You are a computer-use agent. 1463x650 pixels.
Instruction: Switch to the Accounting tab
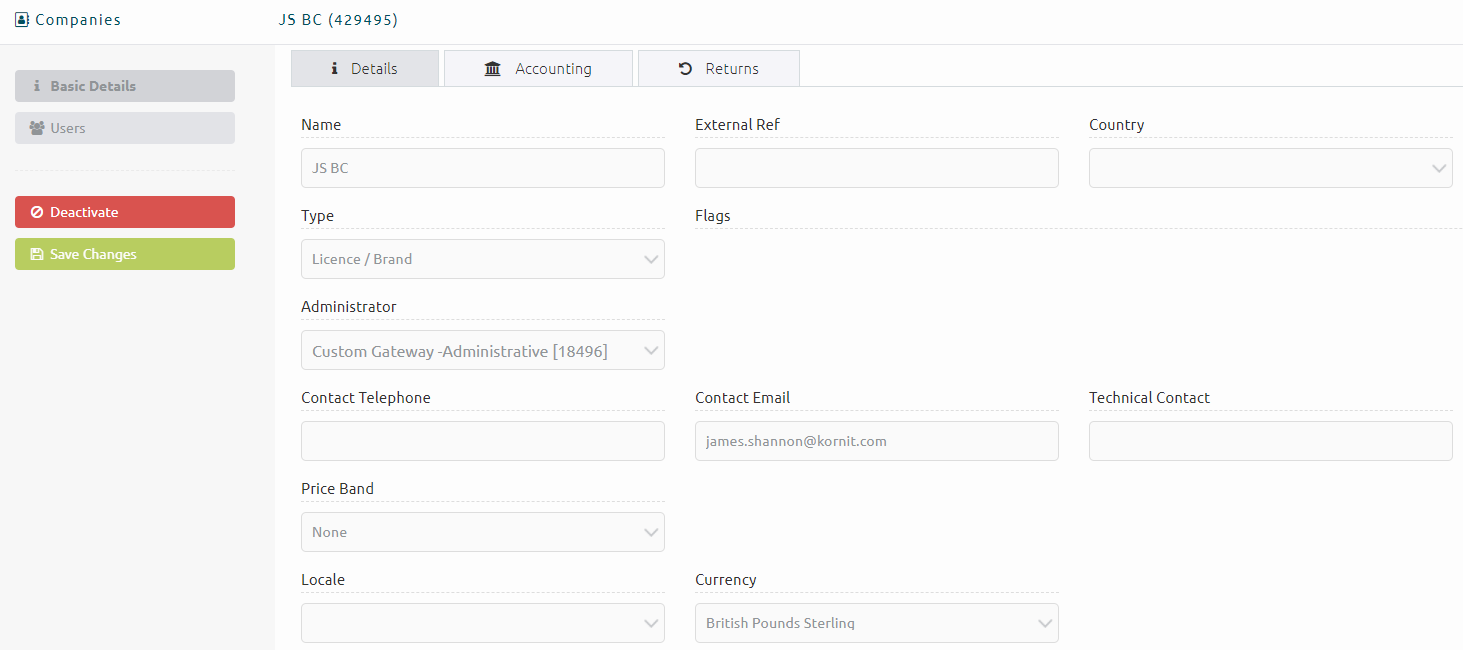[x=538, y=68]
